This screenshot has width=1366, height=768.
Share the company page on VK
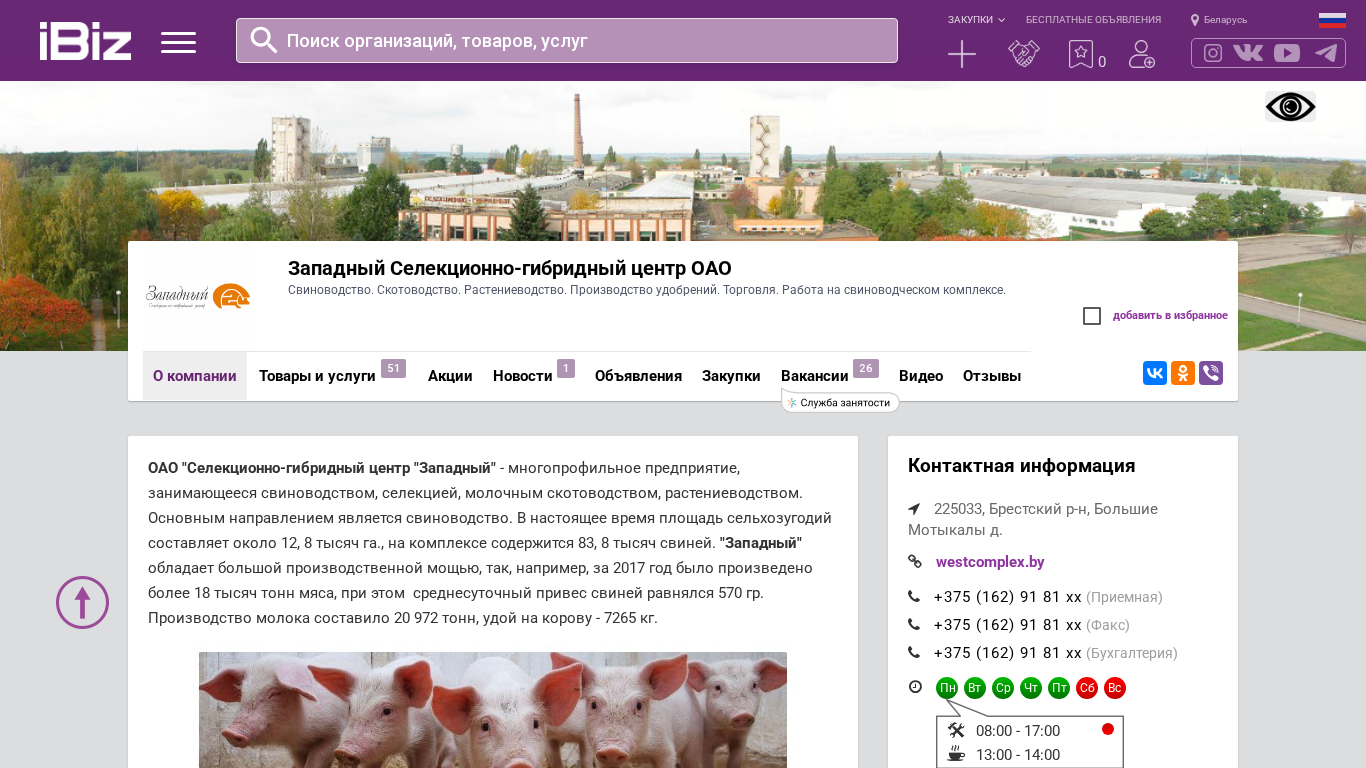(x=1155, y=373)
